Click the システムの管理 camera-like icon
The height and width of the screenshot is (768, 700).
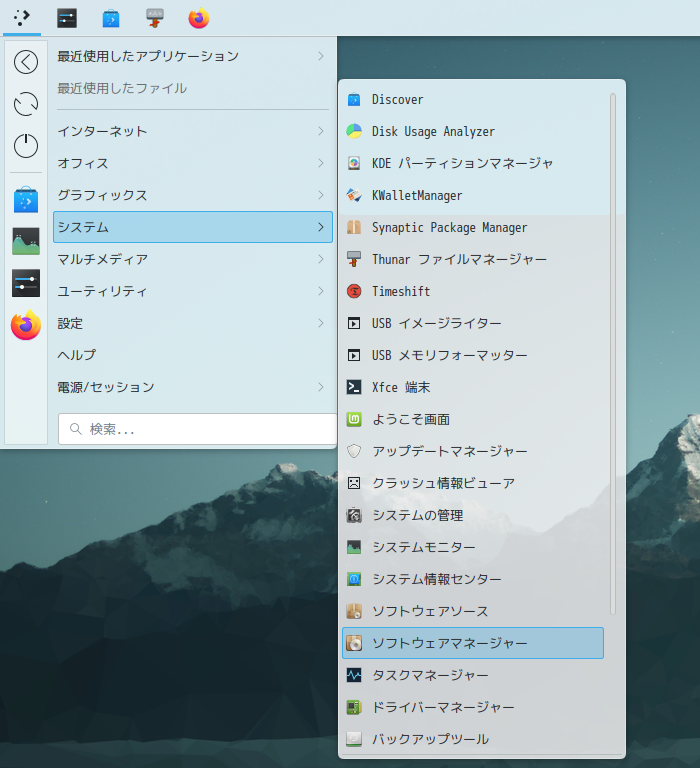pyautogui.click(x=354, y=515)
